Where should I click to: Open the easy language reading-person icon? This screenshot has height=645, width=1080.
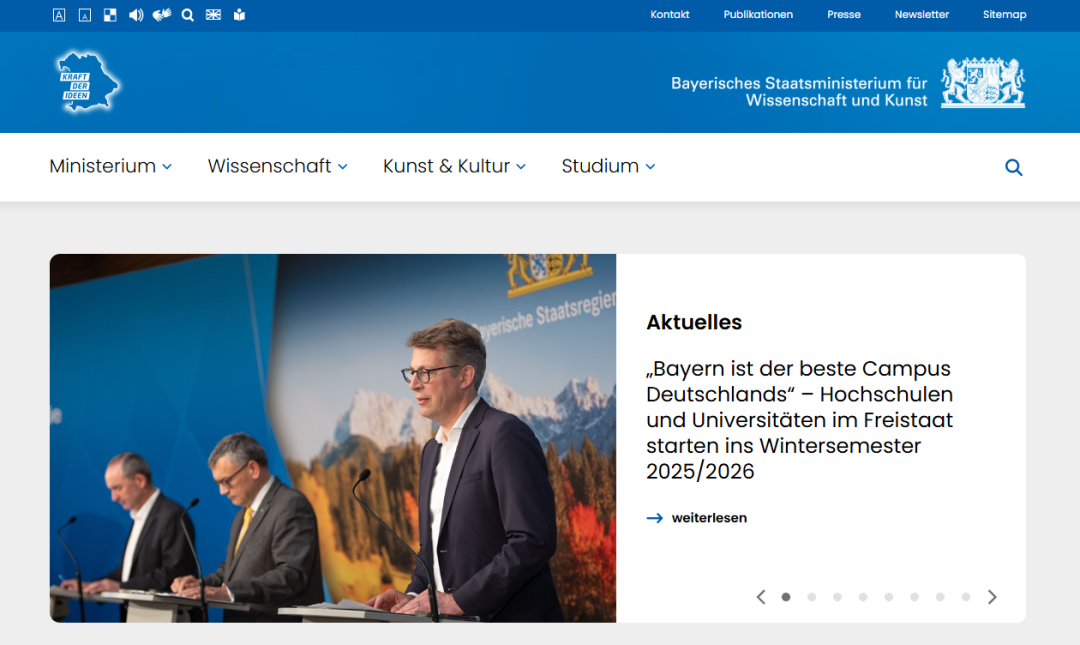click(239, 15)
